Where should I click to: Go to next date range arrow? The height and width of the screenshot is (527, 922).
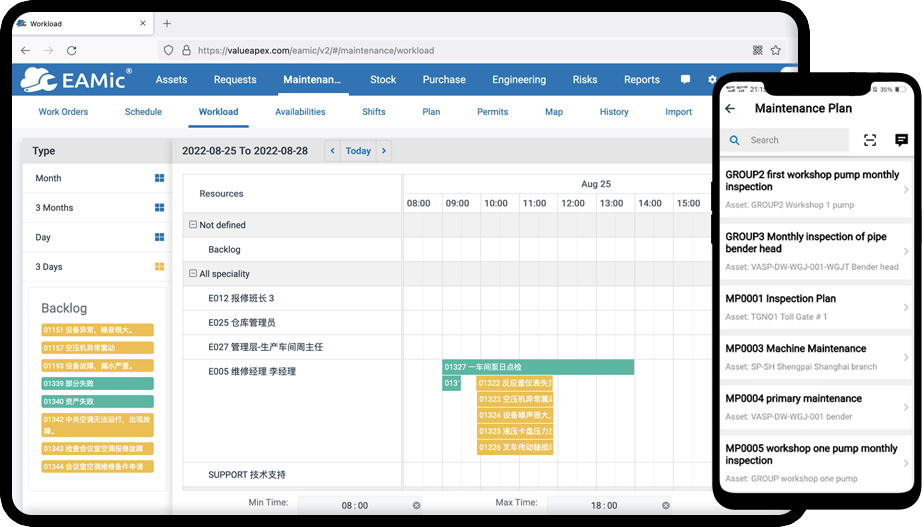pos(384,151)
